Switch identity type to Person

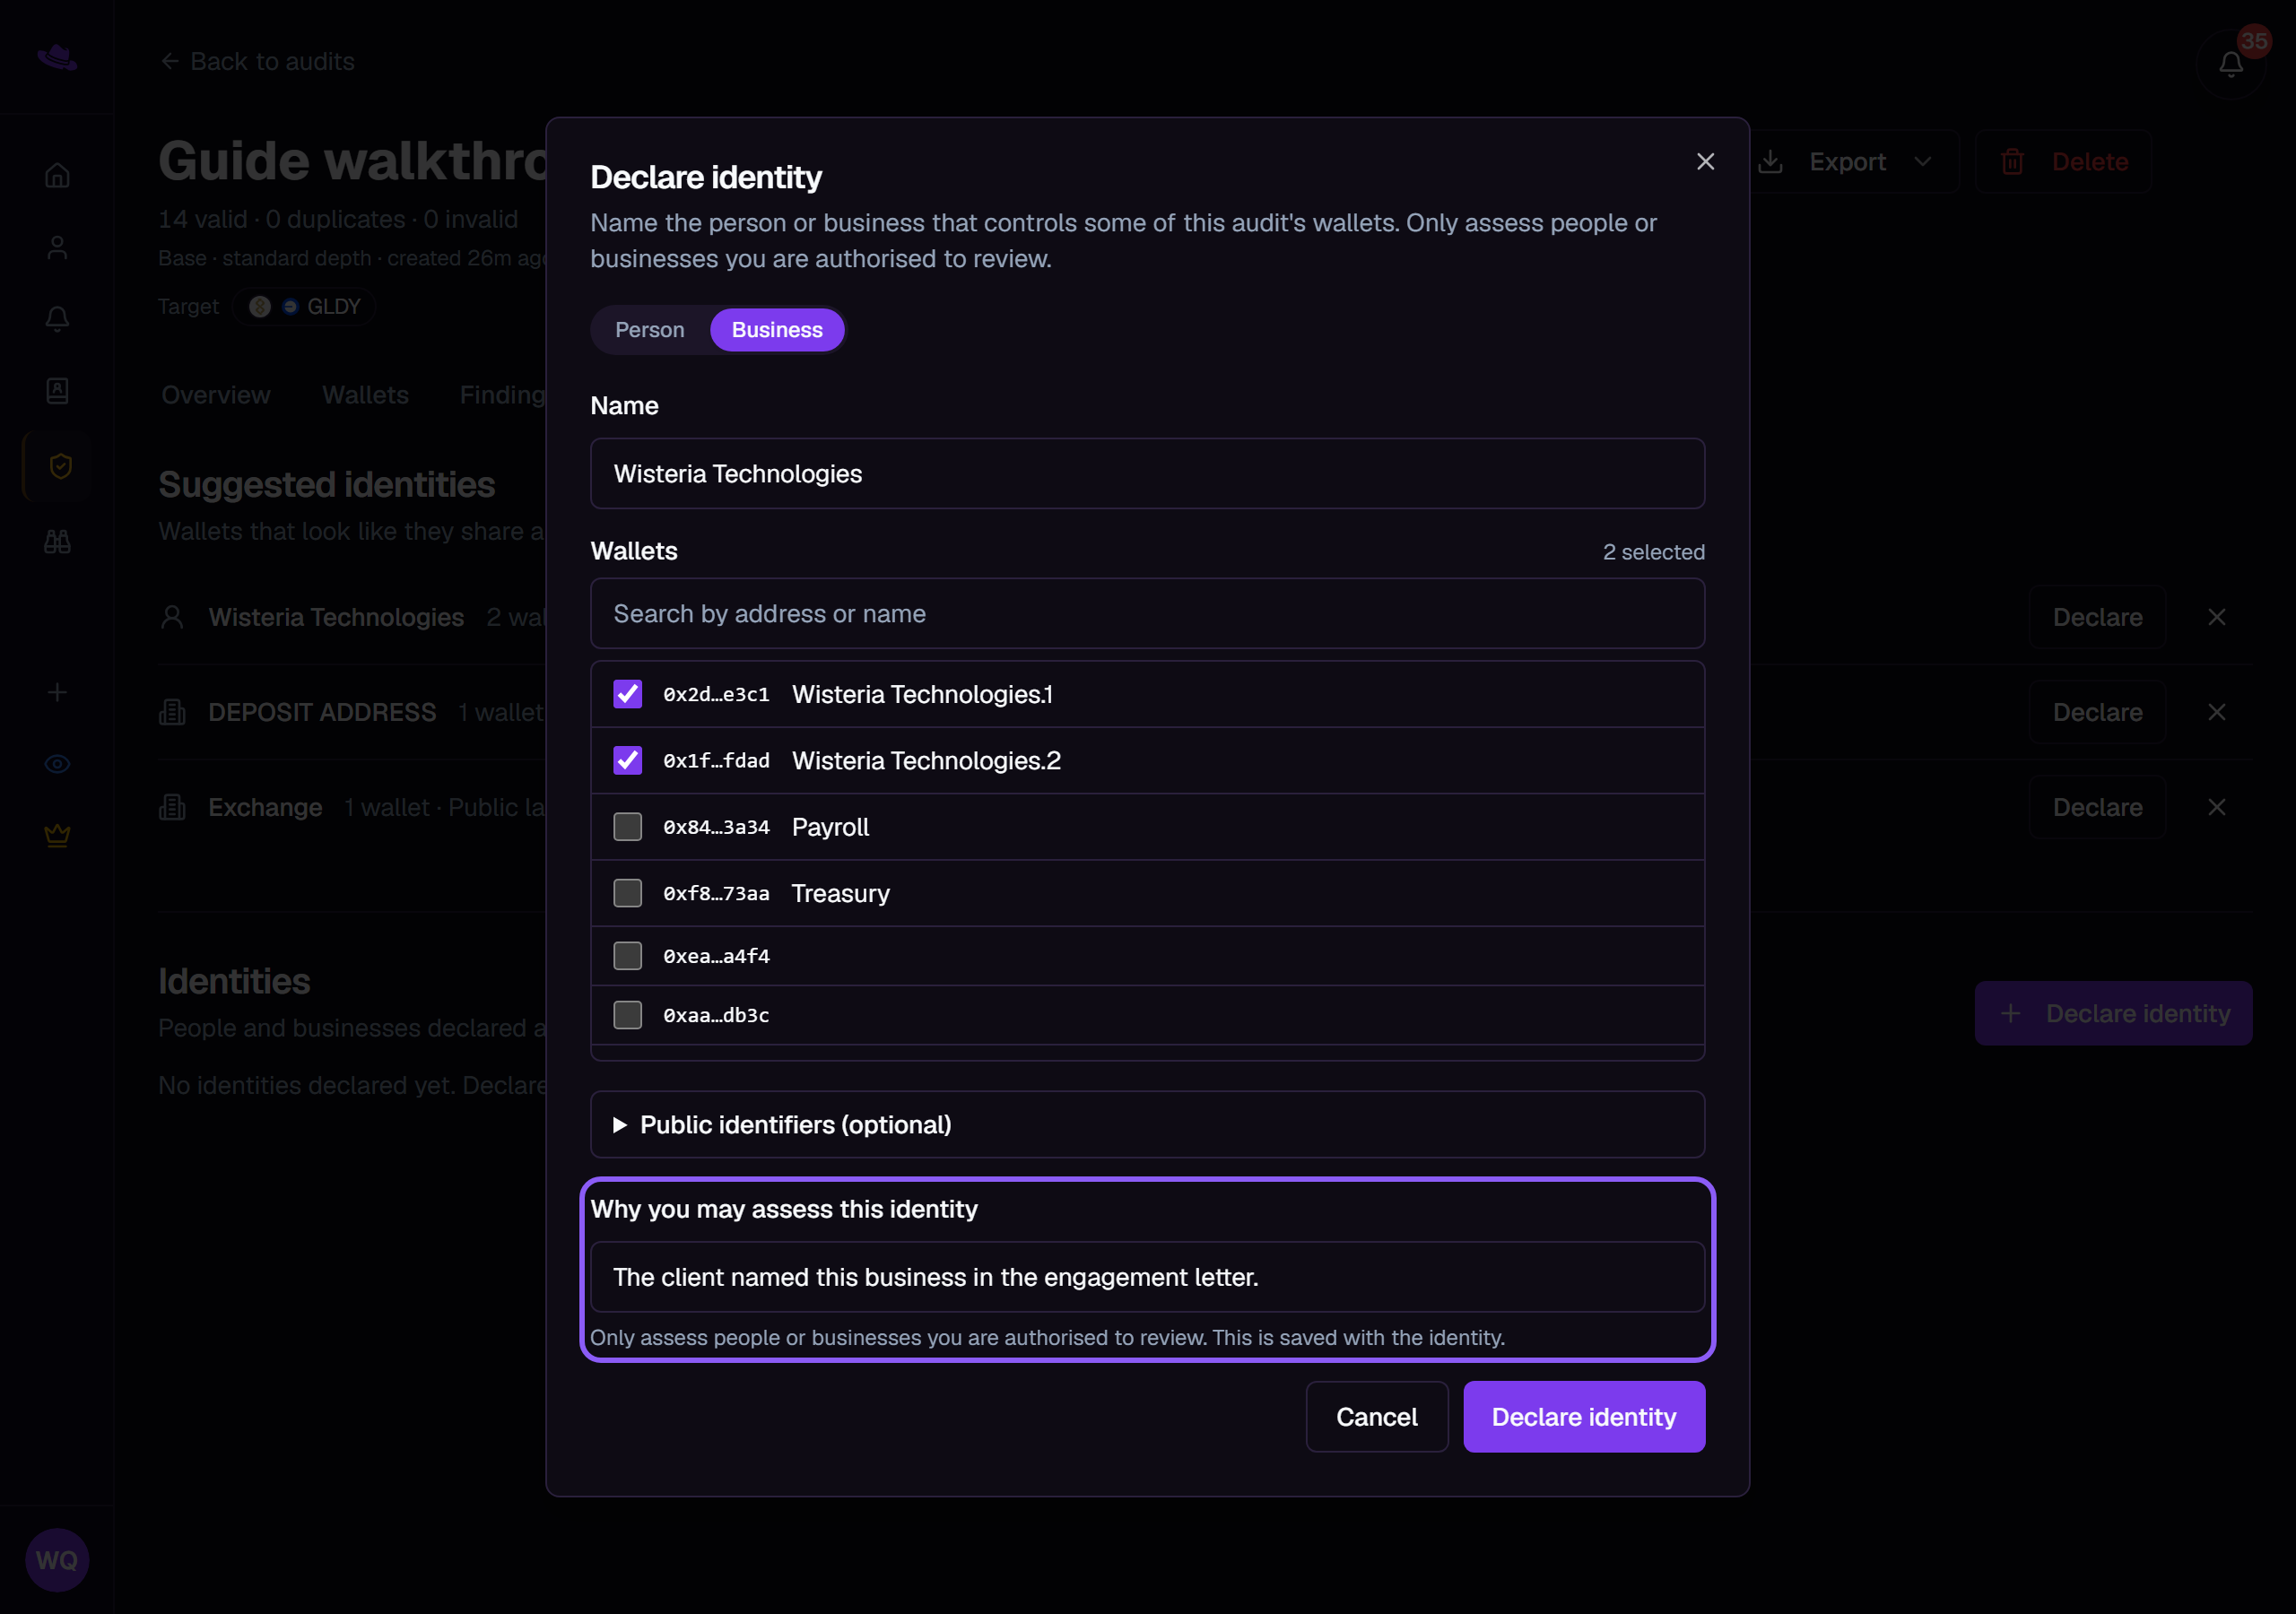pyautogui.click(x=650, y=330)
